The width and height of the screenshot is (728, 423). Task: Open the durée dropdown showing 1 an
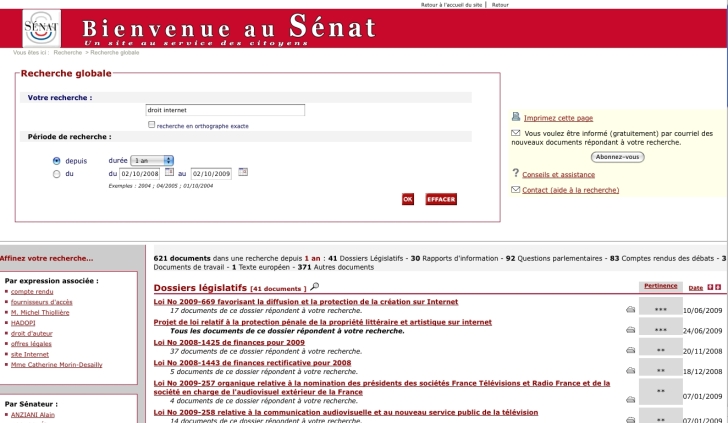tap(152, 161)
